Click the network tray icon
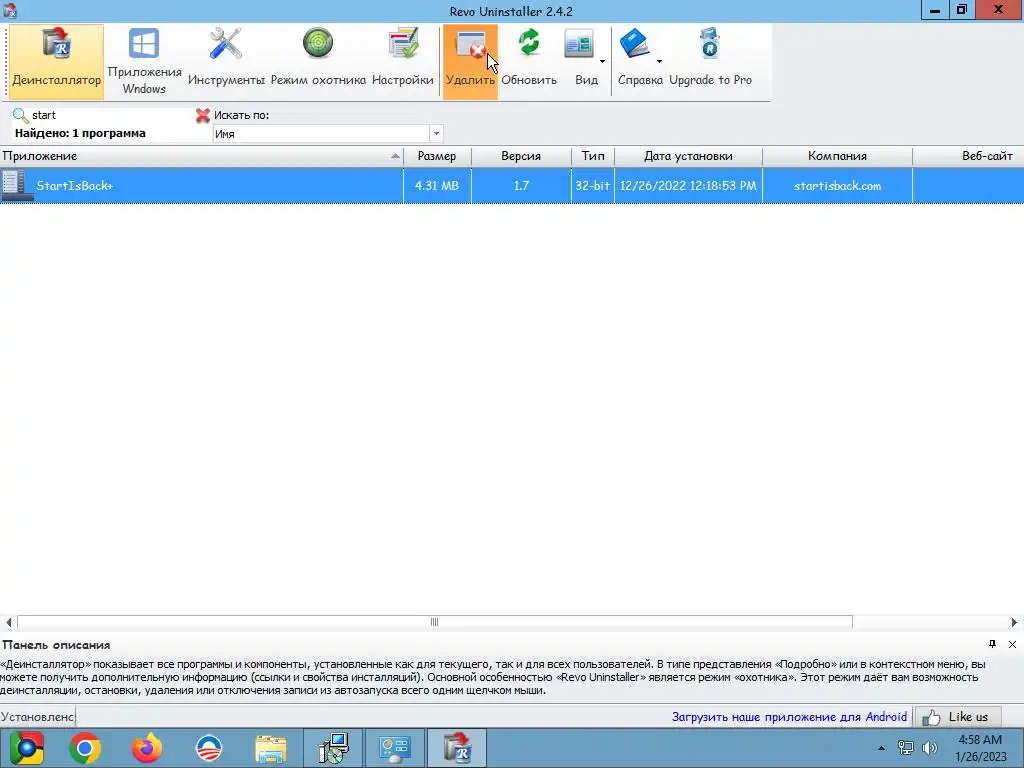This screenshot has width=1024, height=768. (905, 748)
